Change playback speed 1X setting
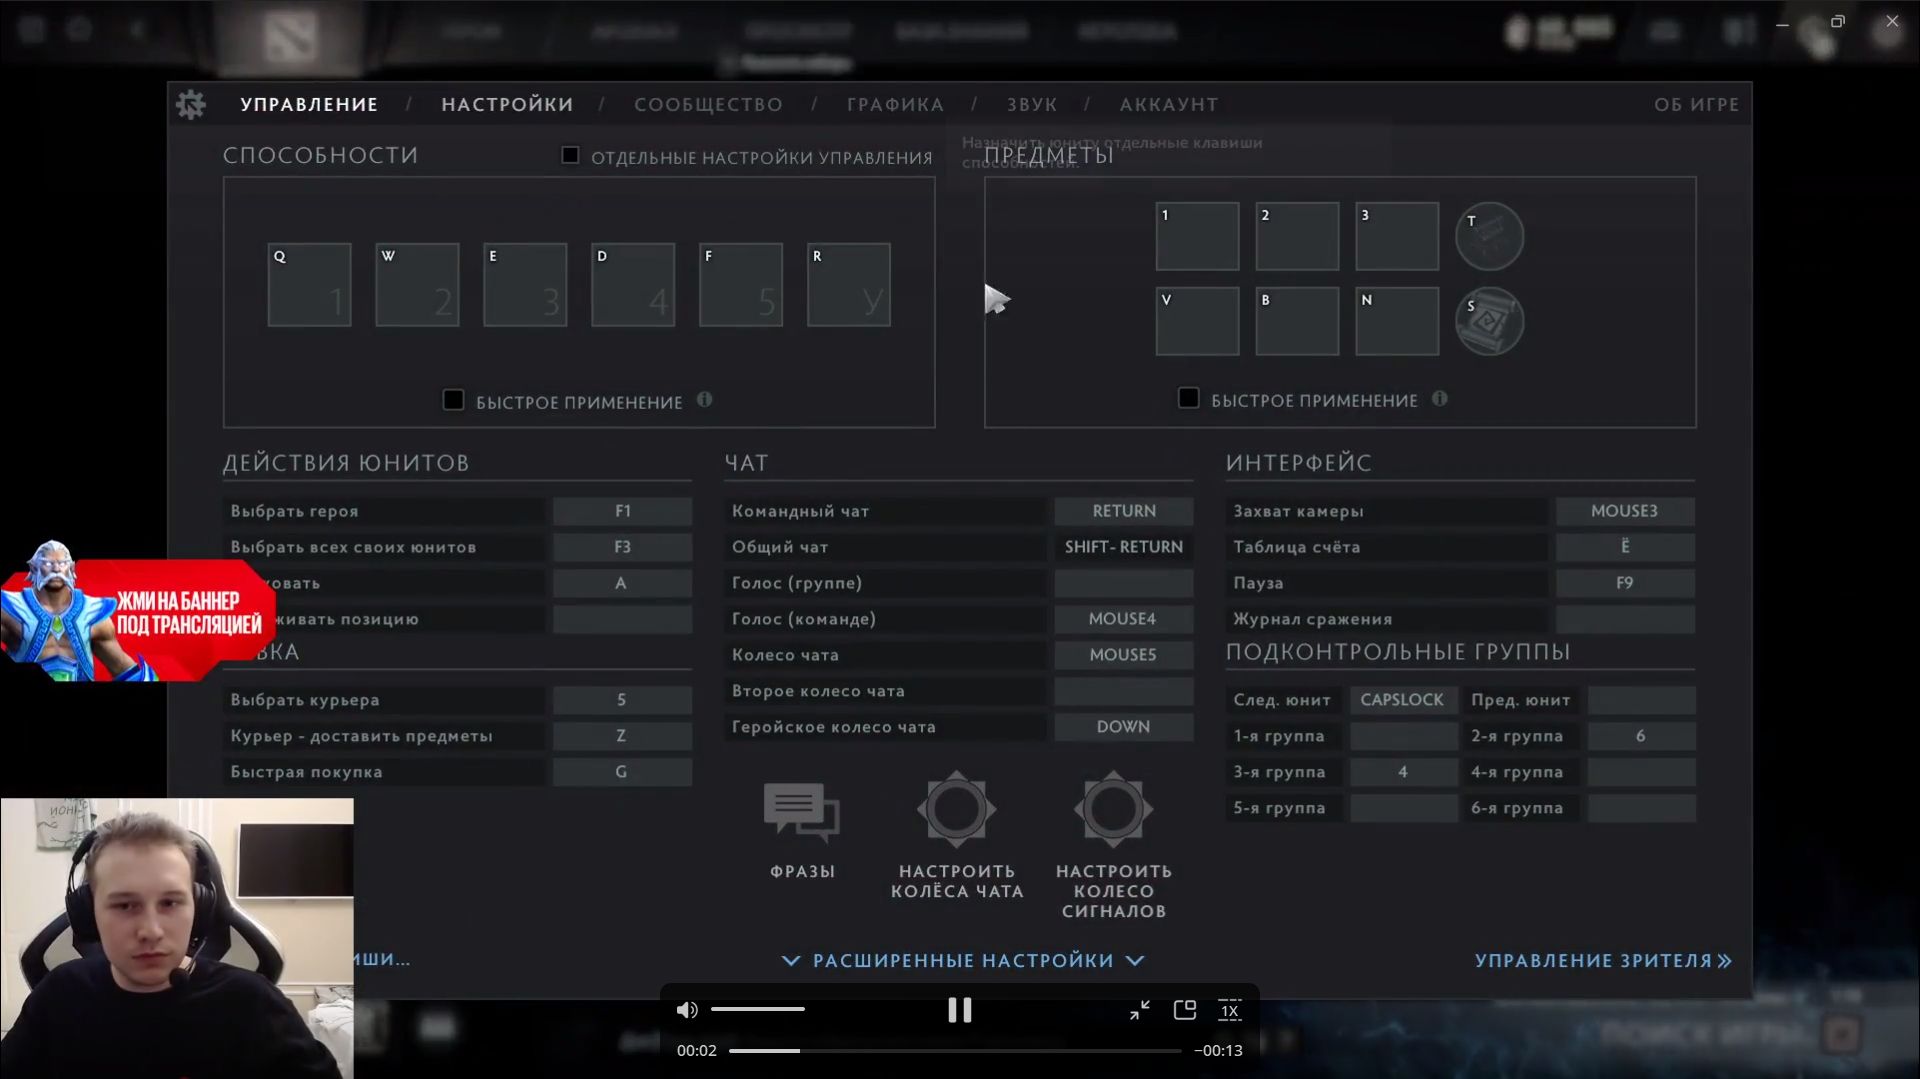Image resolution: width=1920 pixels, height=1079 pixels. [x=1230, y=1010]
